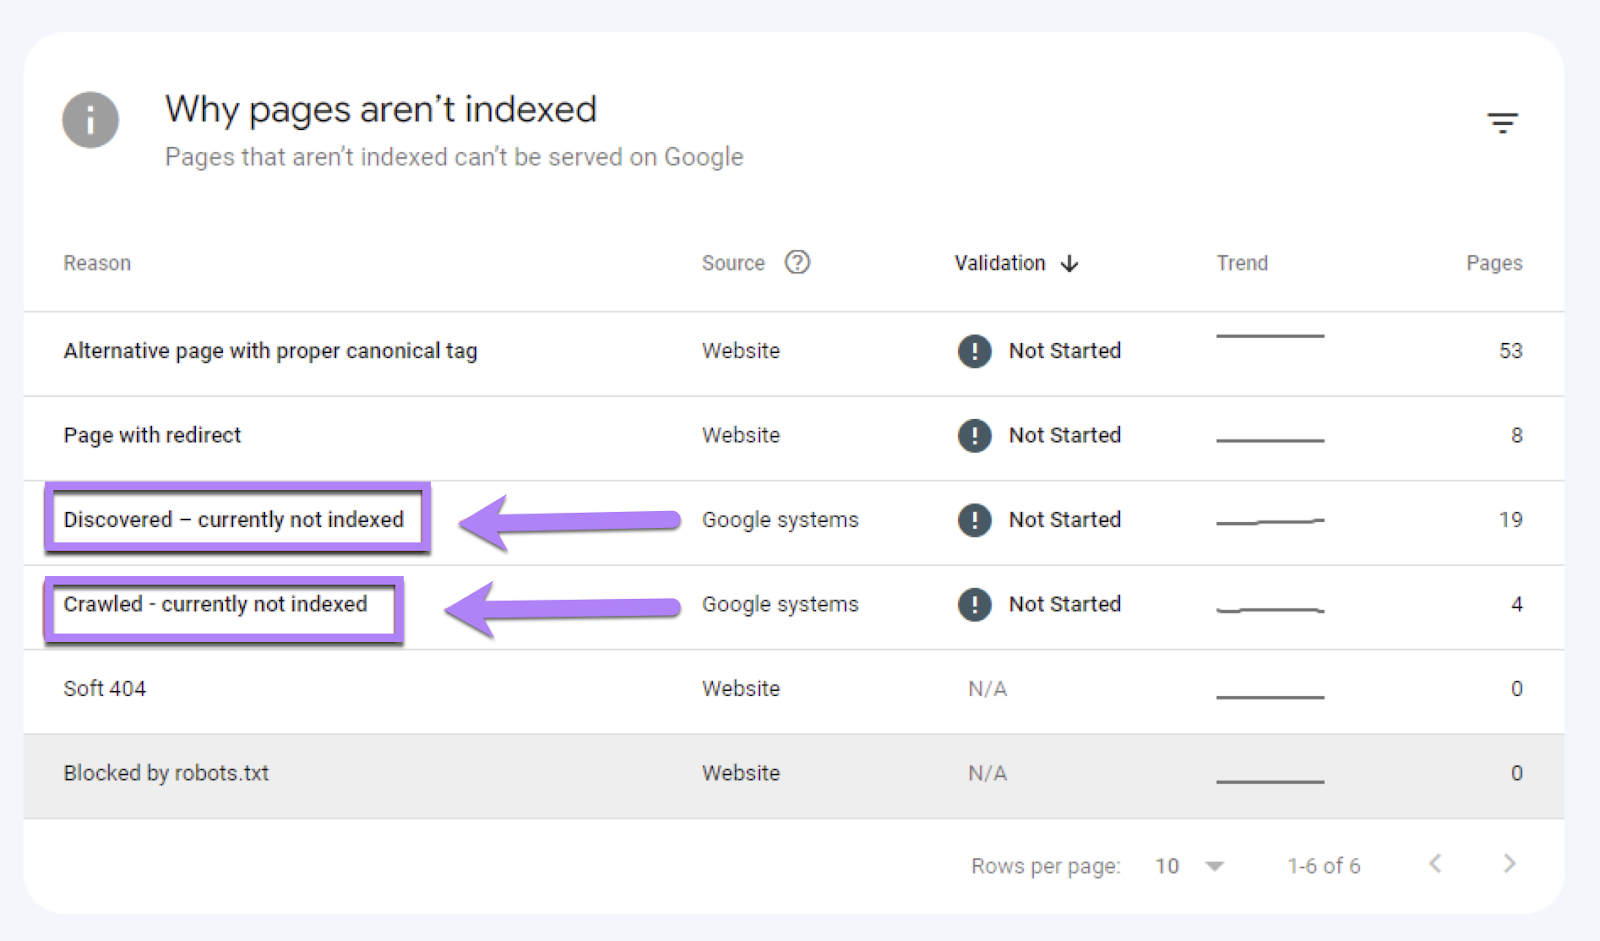This screenshot has width=1600, height=941.
Task: Open the Blocked by robots.txt row
Action: [x=166, y=772]
